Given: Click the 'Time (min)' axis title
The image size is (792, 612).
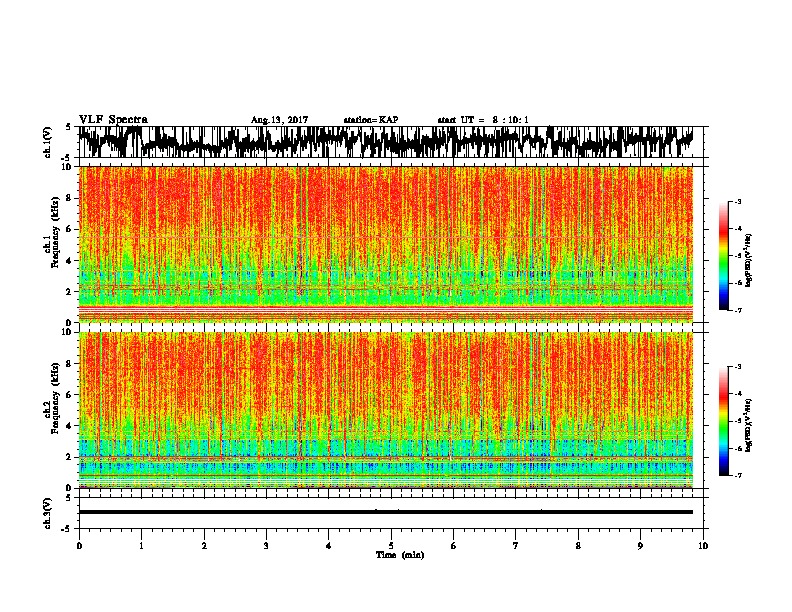Looking at the screenshot, I should click(x=400, y=555).
